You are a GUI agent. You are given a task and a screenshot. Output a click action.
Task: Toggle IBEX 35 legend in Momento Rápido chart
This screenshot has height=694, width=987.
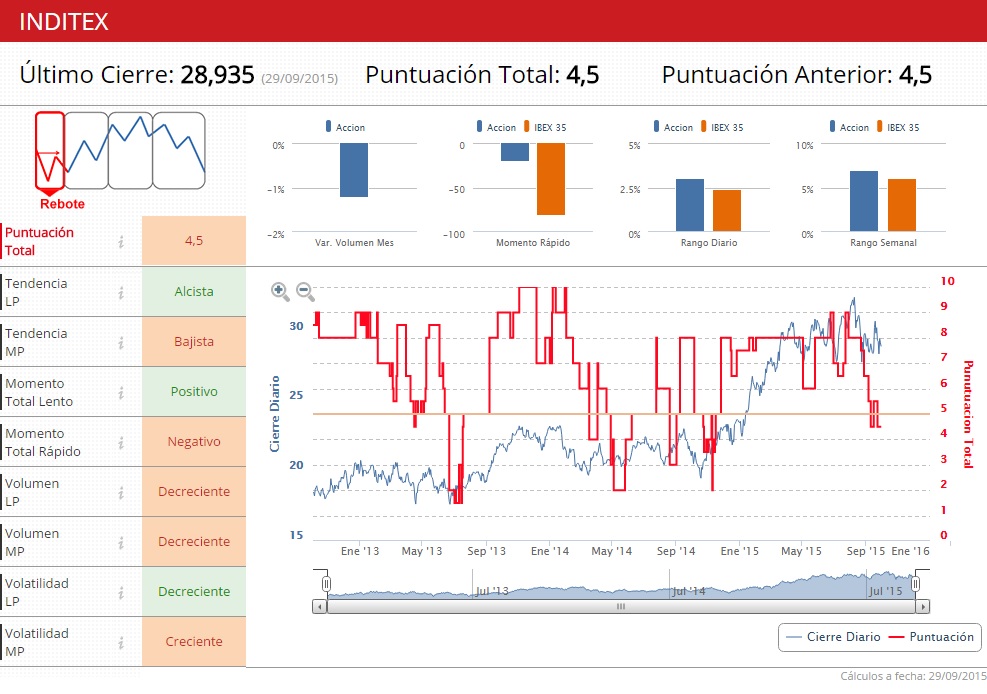[545, 127]
